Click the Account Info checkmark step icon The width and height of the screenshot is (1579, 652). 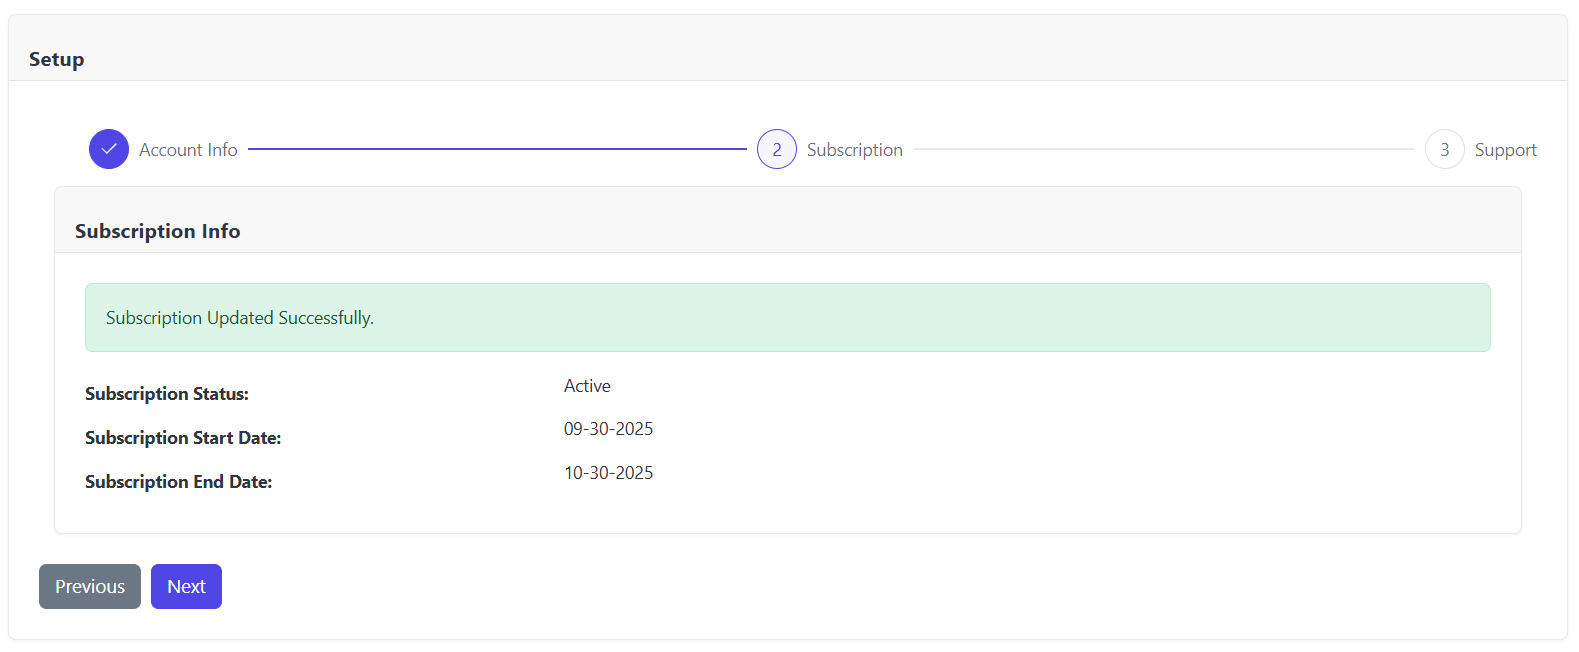(x=109, y=149)
